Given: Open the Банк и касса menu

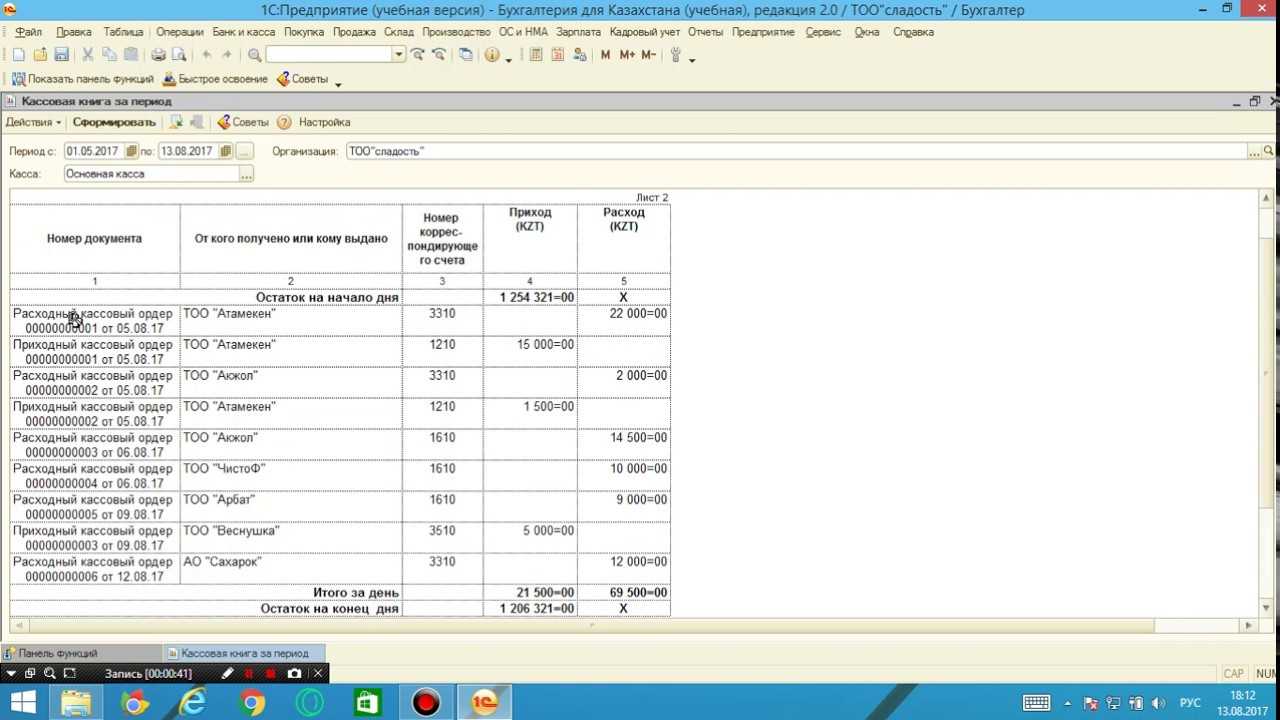Looking at the screenshot, I should click(243, 32).
